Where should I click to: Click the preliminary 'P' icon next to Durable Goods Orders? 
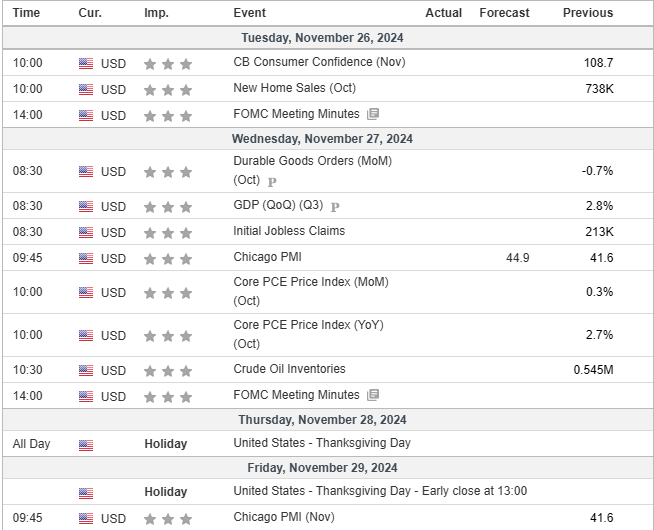[x=272, y=182]
